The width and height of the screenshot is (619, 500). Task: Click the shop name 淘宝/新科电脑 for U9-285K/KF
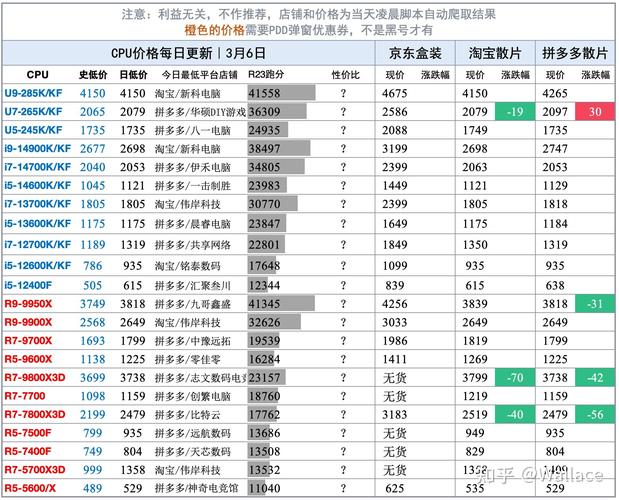[188, 94]
